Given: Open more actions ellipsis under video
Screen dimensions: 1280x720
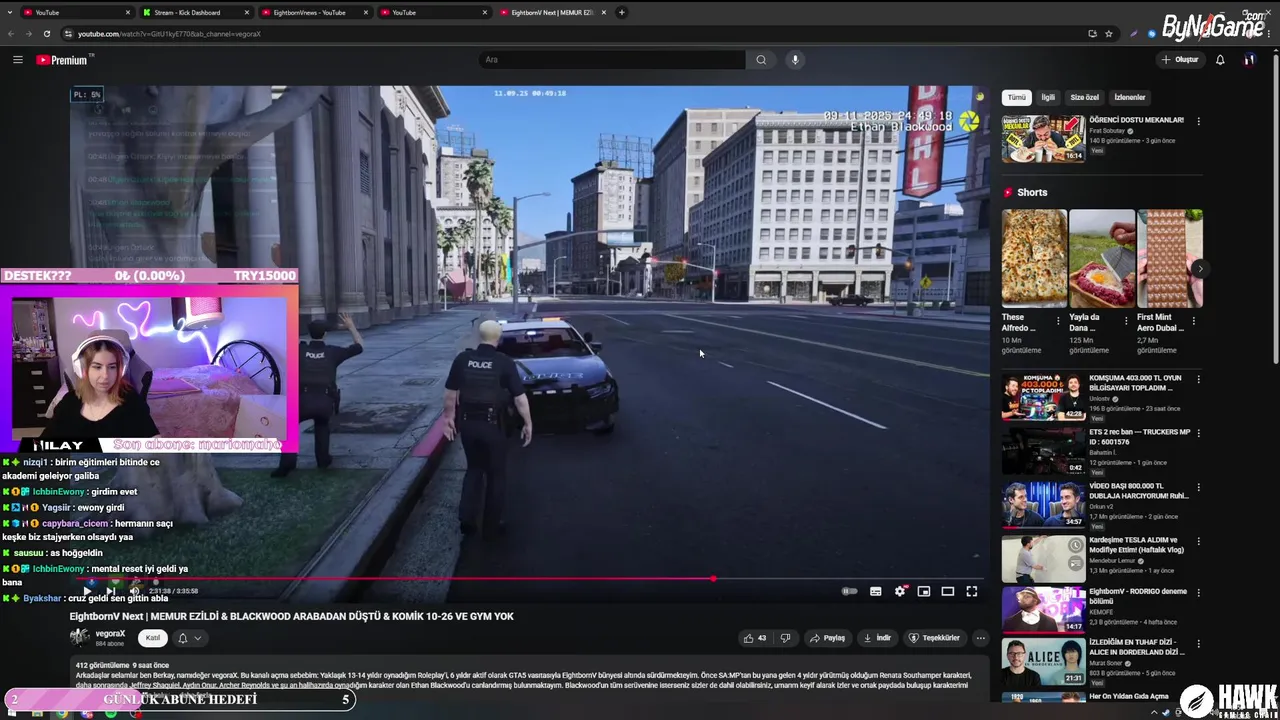Looking at the screenshot, I should point(980,638).
